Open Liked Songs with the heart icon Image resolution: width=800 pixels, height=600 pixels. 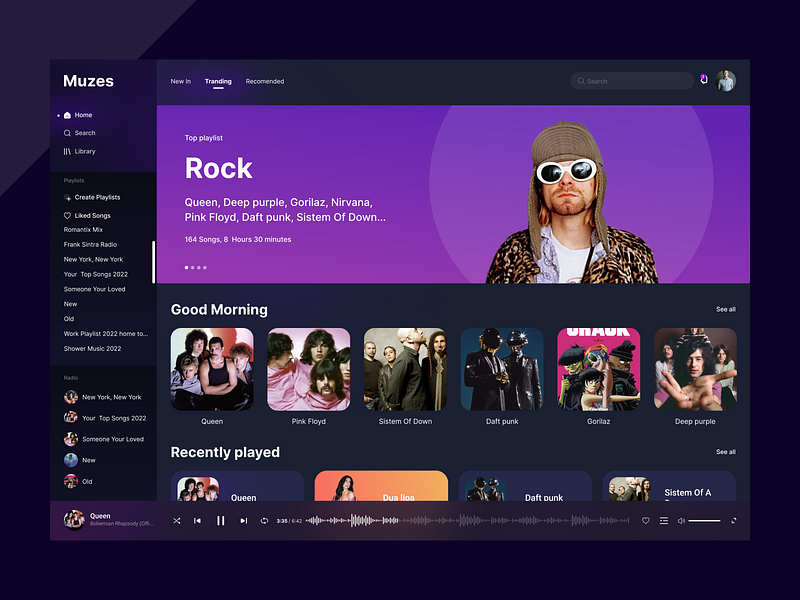66,215
